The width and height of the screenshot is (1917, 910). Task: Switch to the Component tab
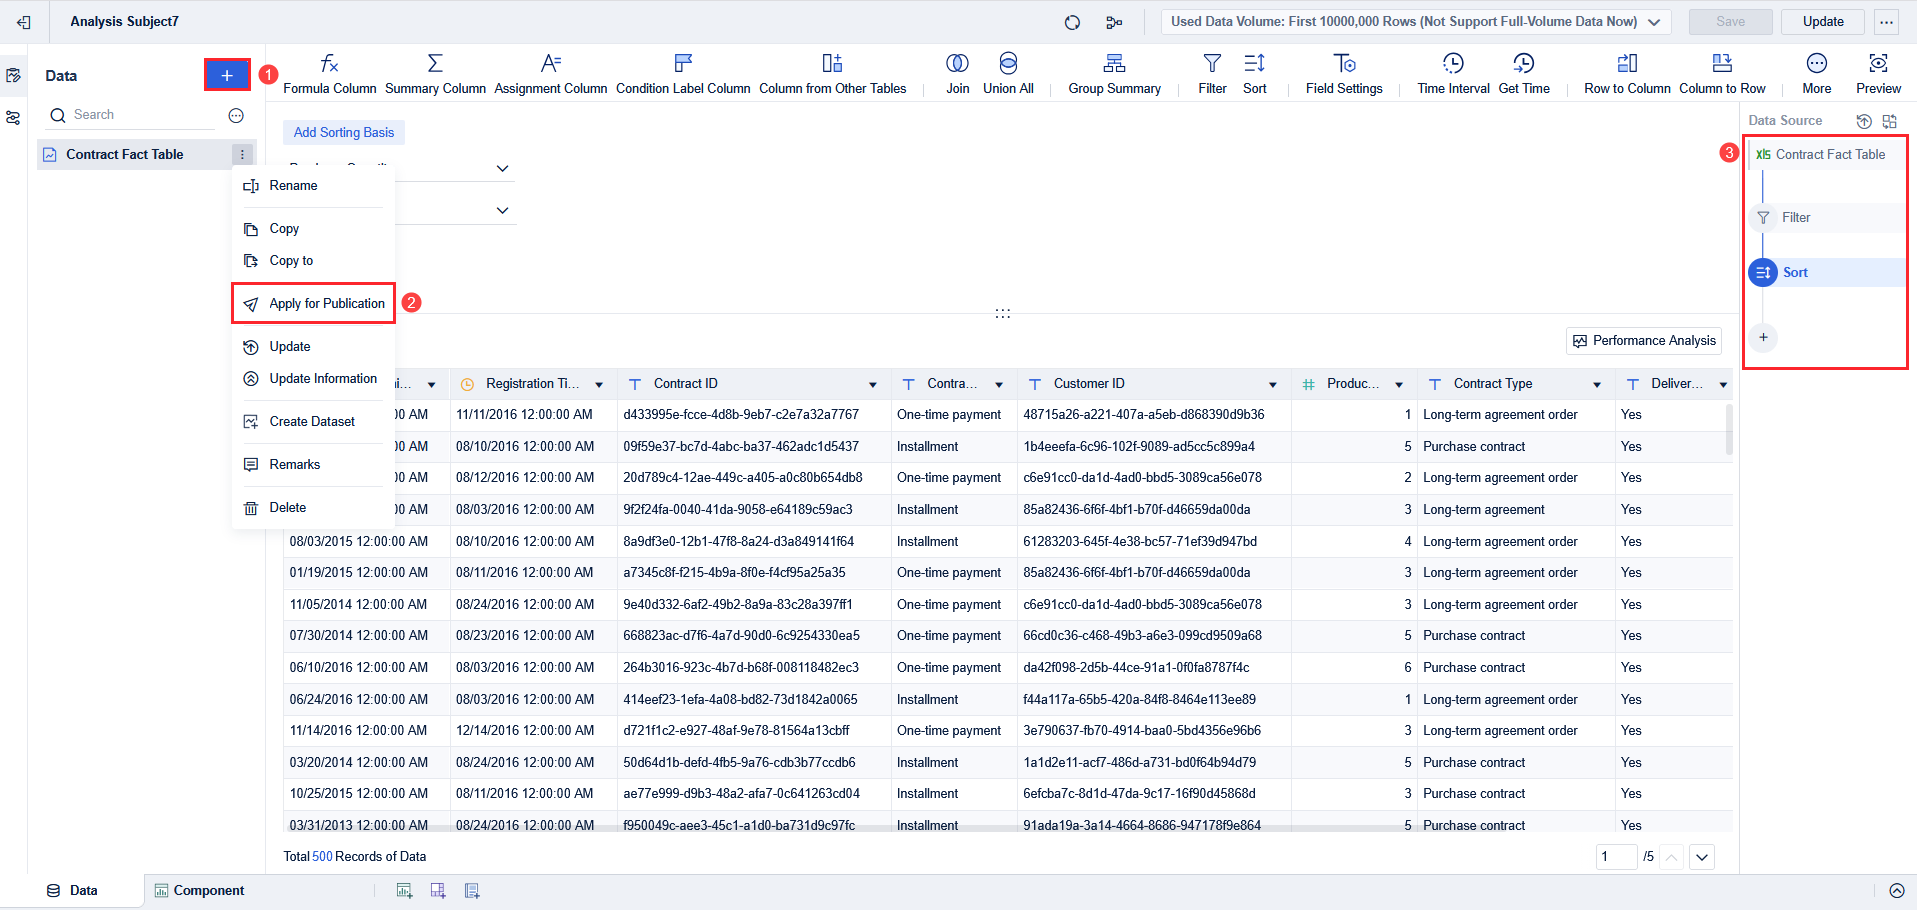pyautogui.click(x=199, y=890)
